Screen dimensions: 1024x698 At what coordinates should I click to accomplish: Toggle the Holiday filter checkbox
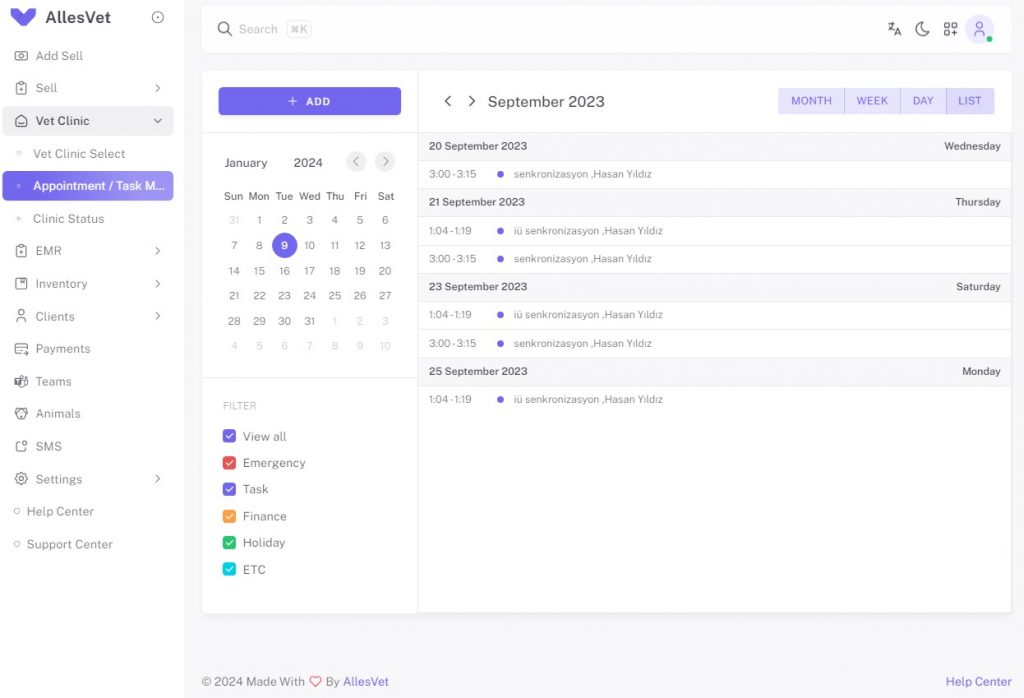click(x=229, y=543)
